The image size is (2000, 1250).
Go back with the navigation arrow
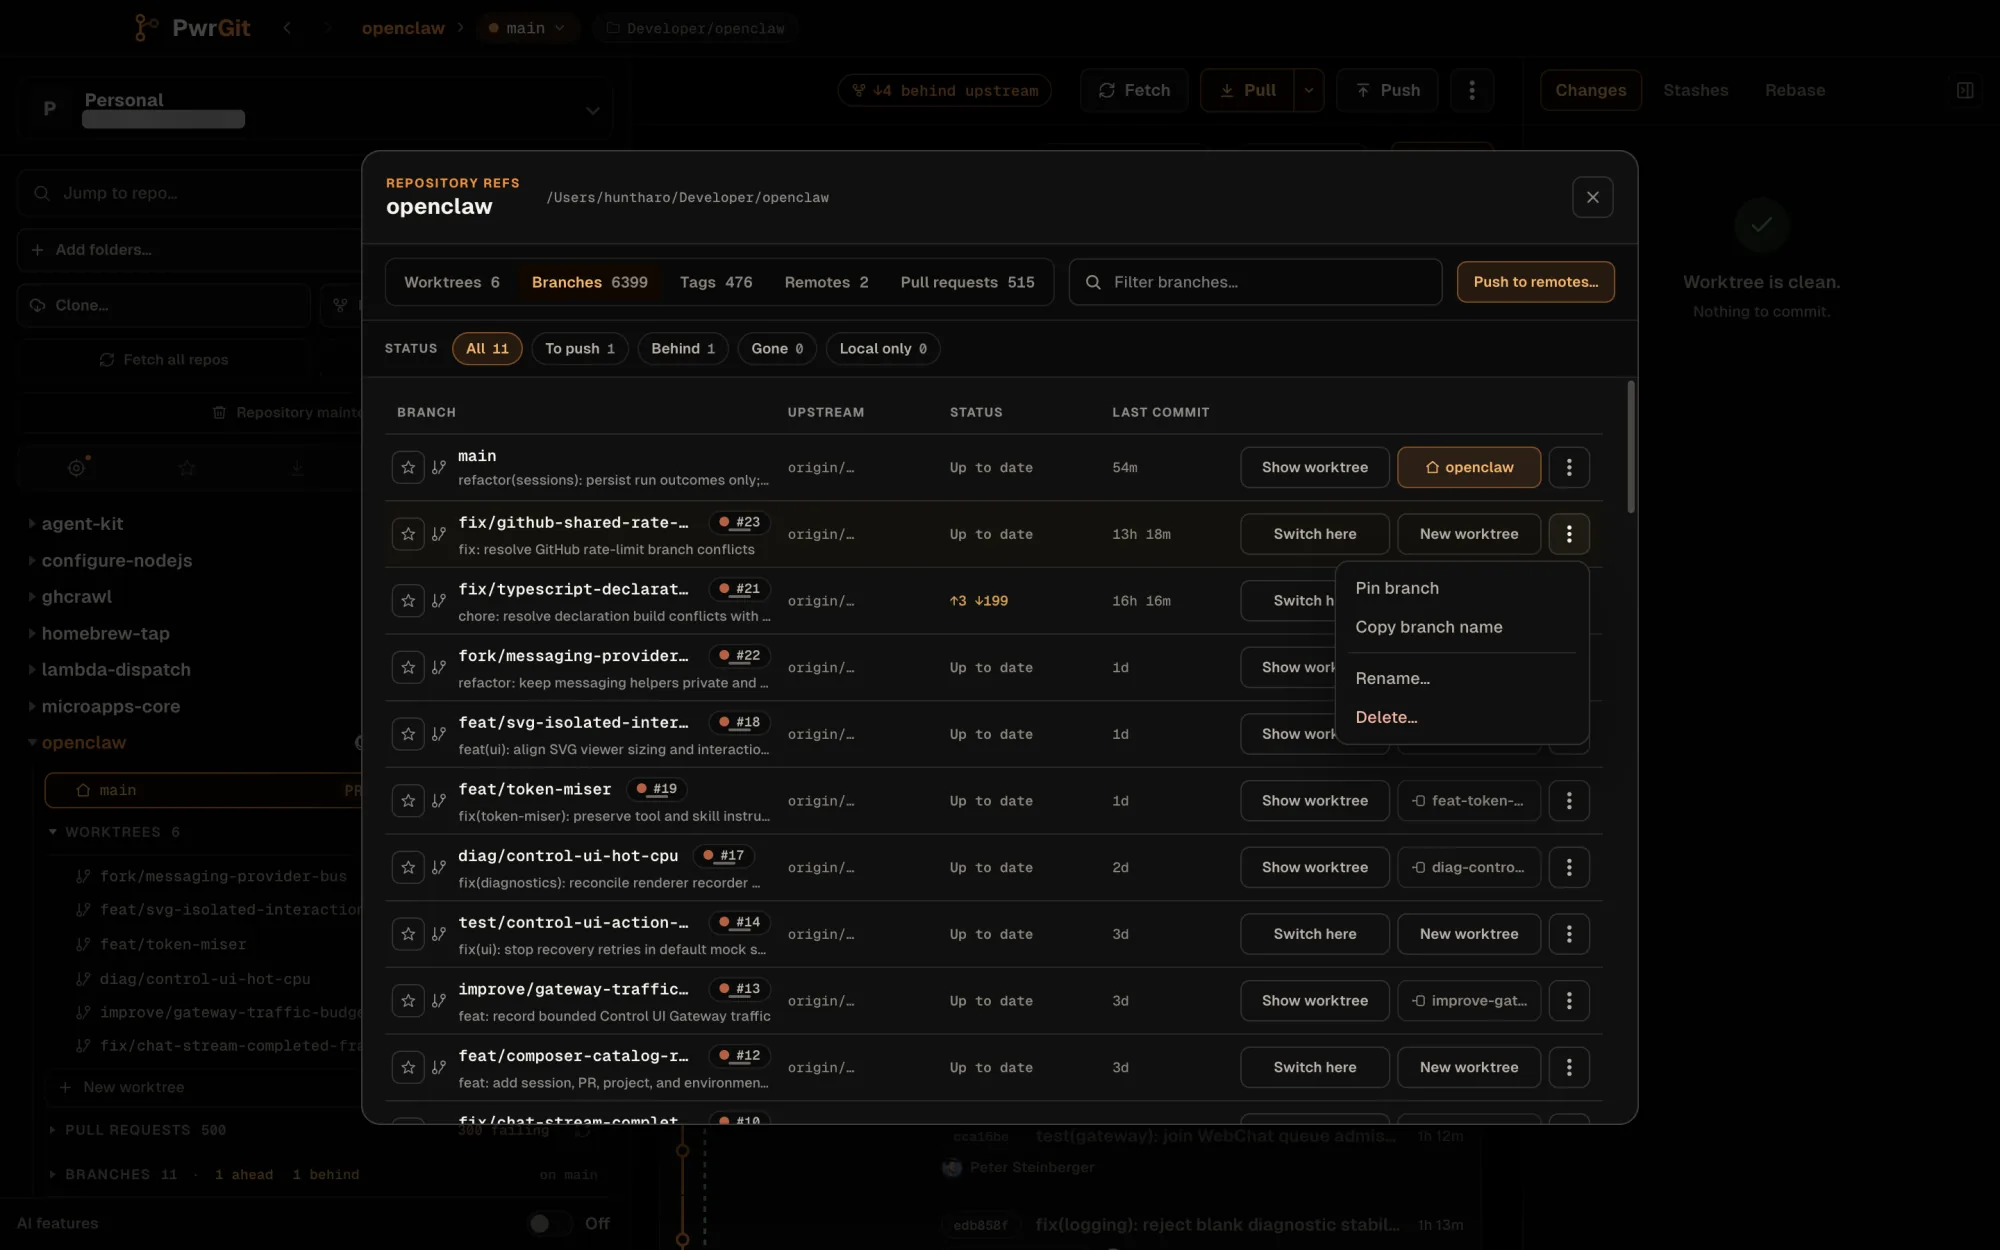(287, 28)
